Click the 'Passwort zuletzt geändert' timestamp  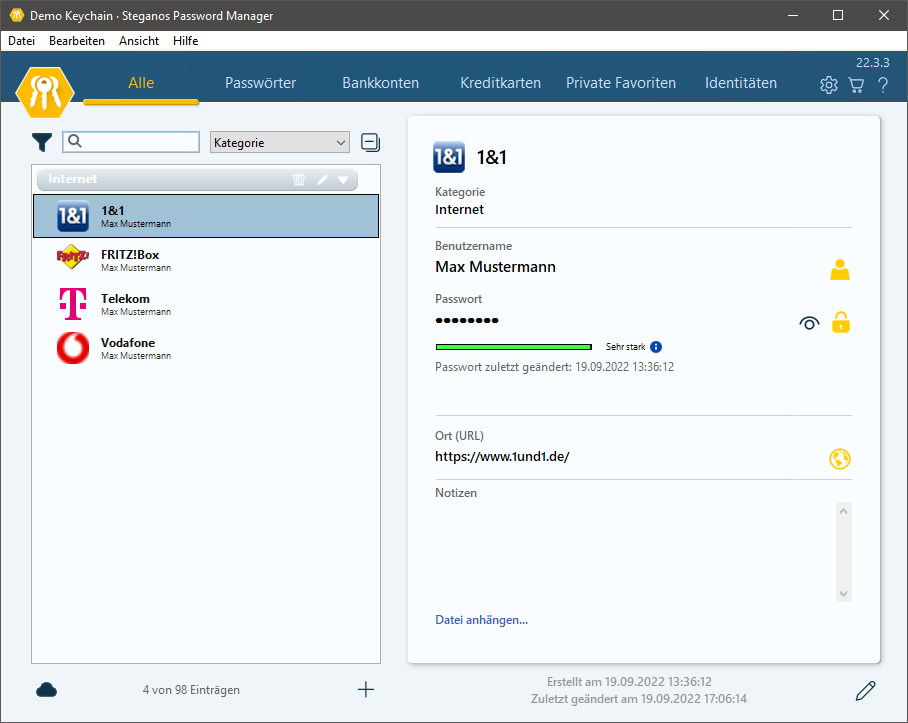click(554, 367)
